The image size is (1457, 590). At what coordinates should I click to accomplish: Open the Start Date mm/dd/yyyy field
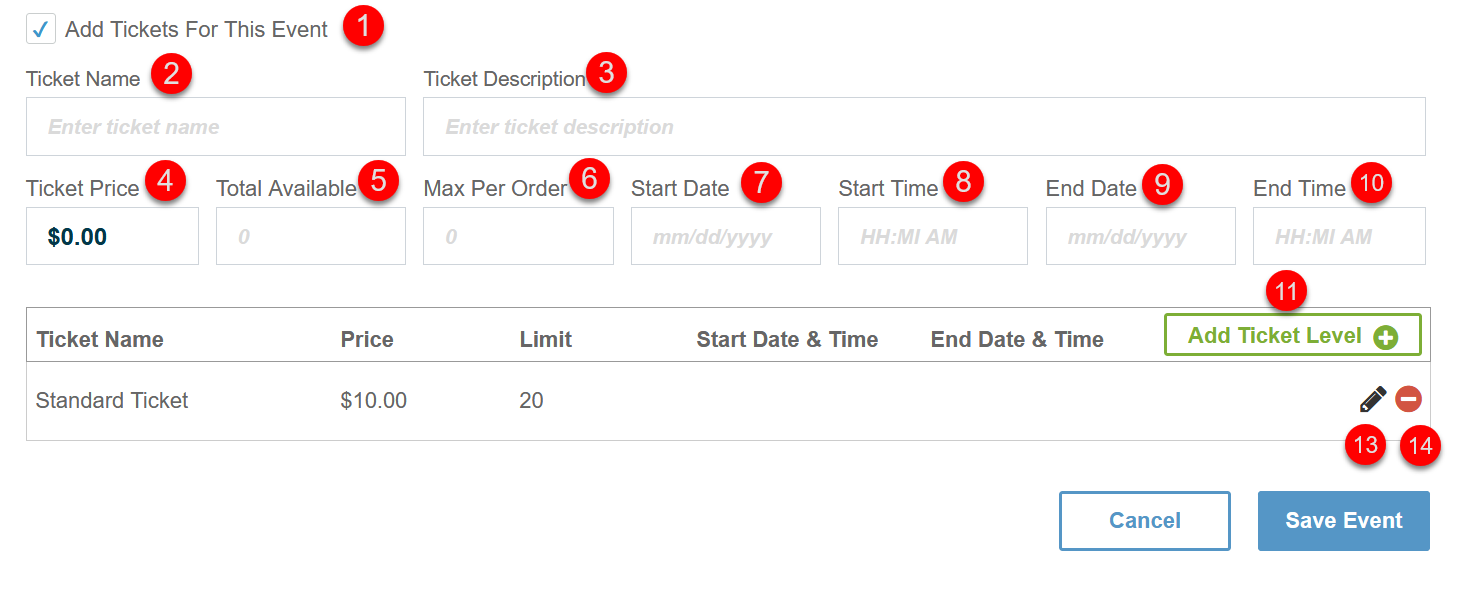726,236
